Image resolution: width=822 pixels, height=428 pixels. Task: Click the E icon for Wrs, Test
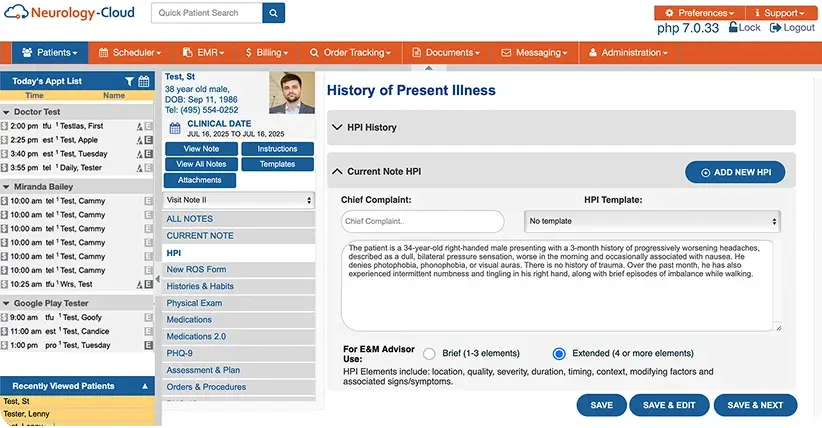coord(148,284)
